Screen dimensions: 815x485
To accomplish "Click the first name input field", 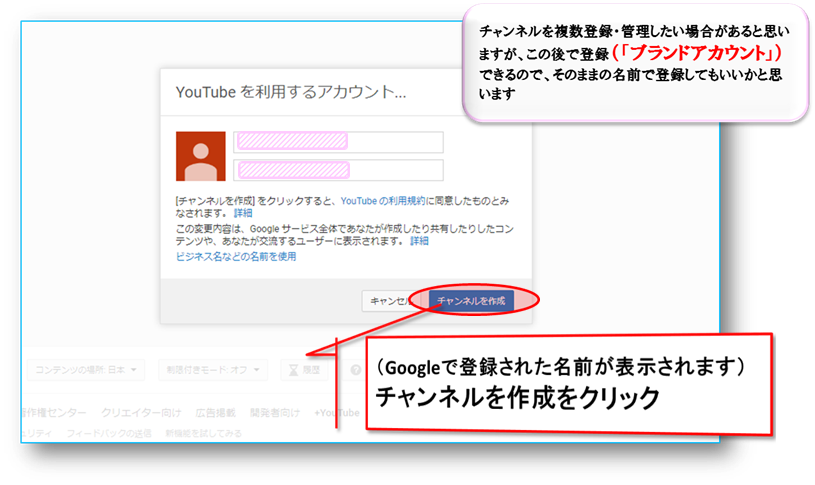I will pyautogui.click(x=338, y=142).
